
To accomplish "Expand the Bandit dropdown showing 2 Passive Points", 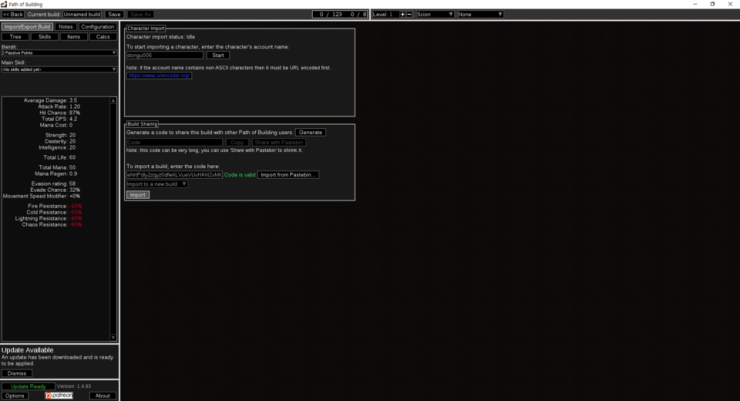I will pyautogui.click(x=59, y=53).
